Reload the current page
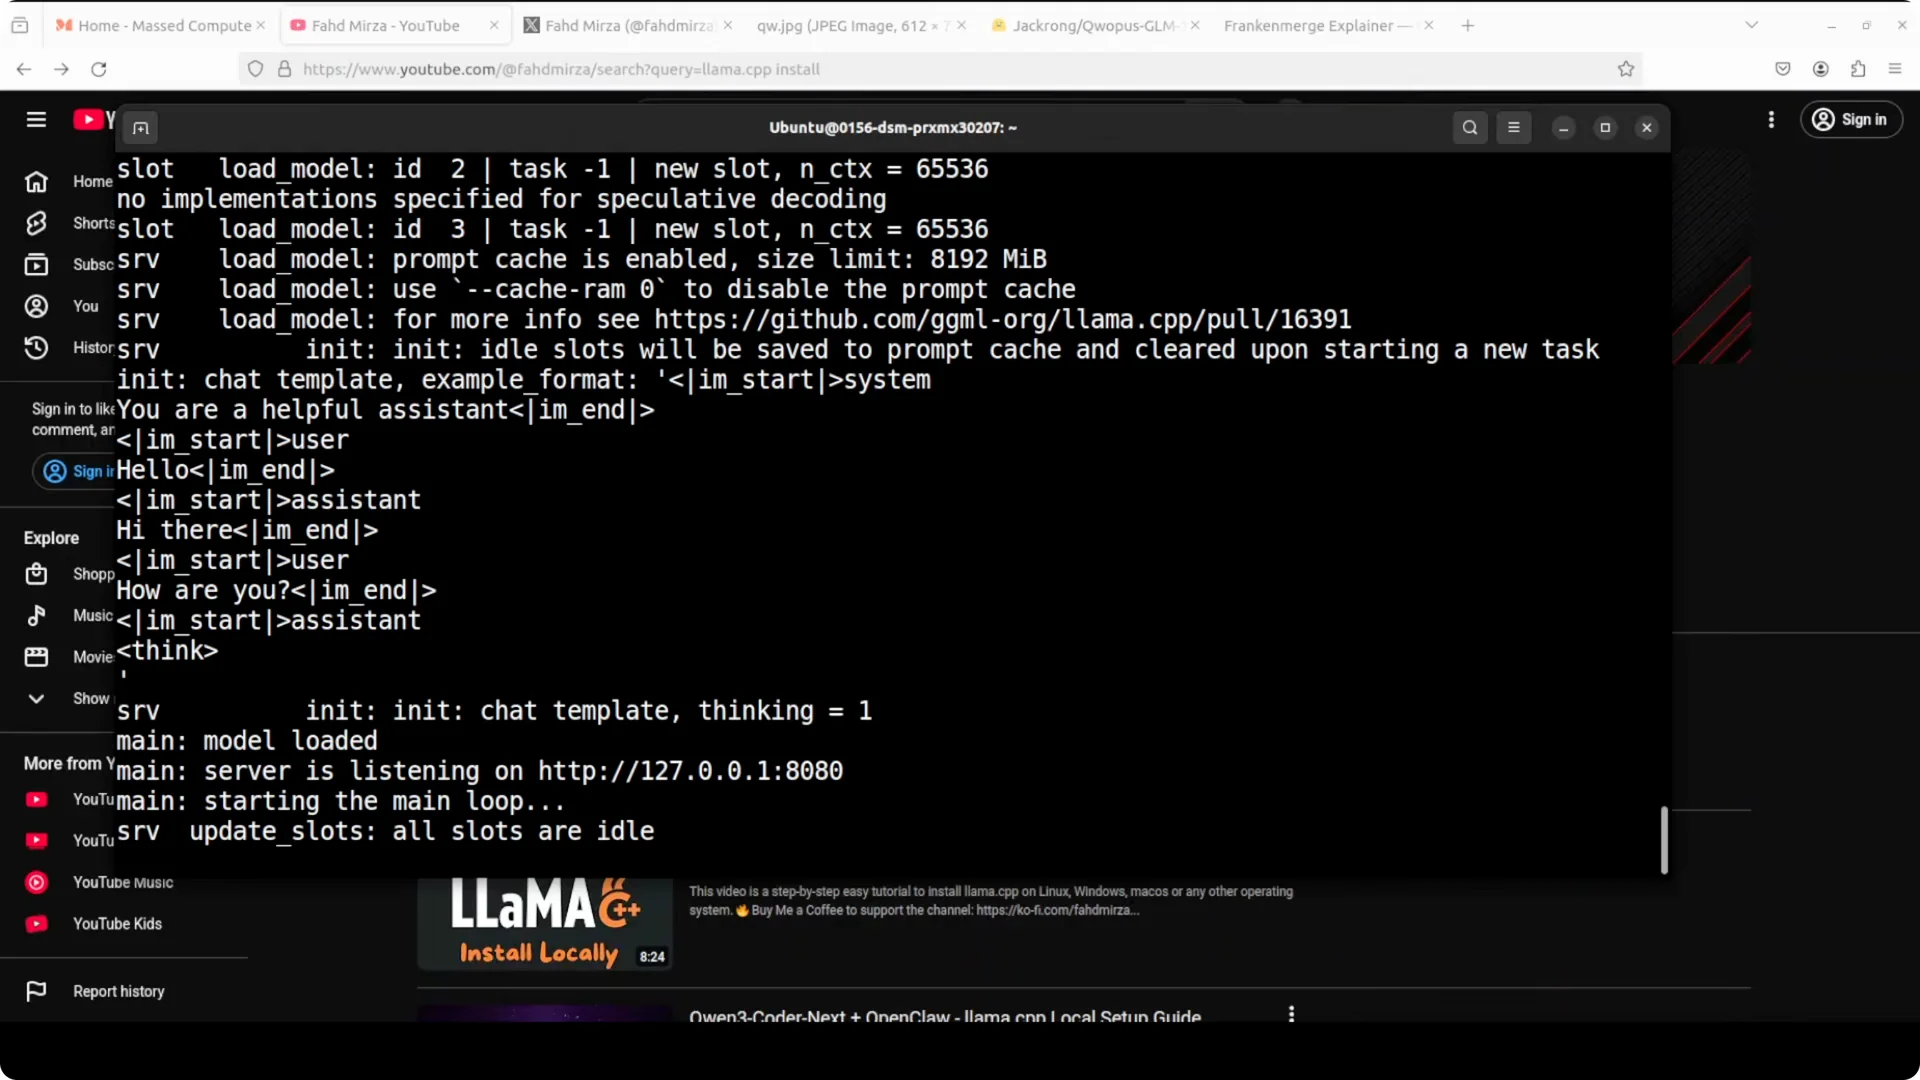Viewport: 1920px width, 1080px height. 99,69
